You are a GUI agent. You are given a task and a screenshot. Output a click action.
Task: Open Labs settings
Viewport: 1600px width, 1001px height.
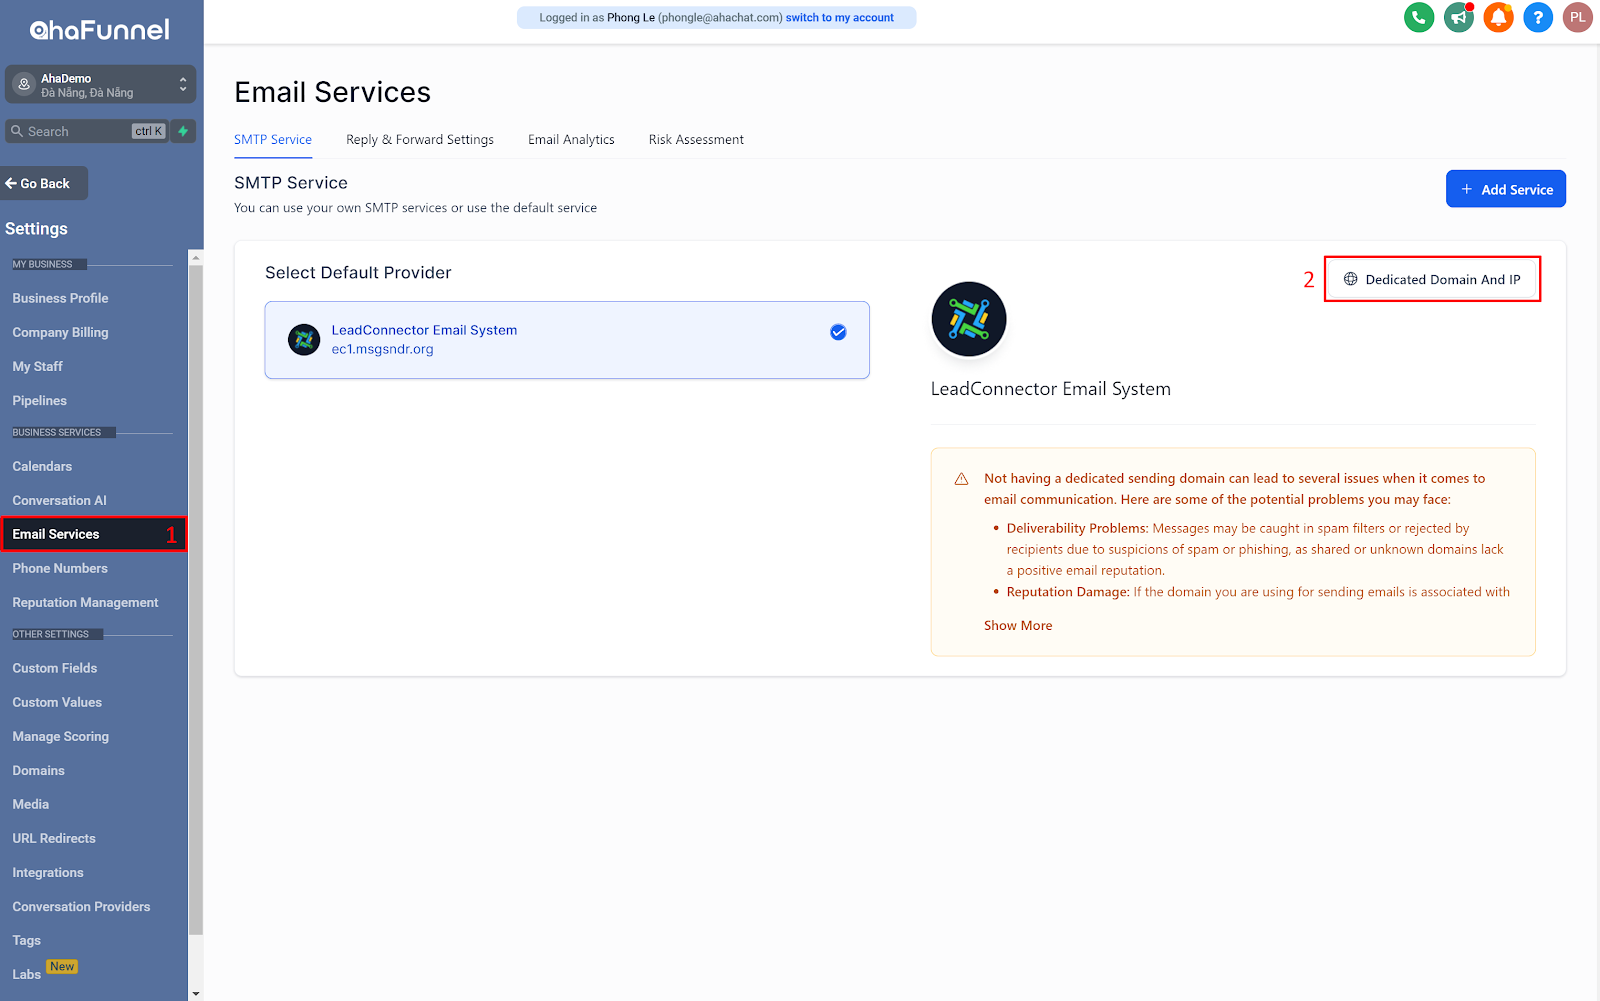[x=27, y=974]
